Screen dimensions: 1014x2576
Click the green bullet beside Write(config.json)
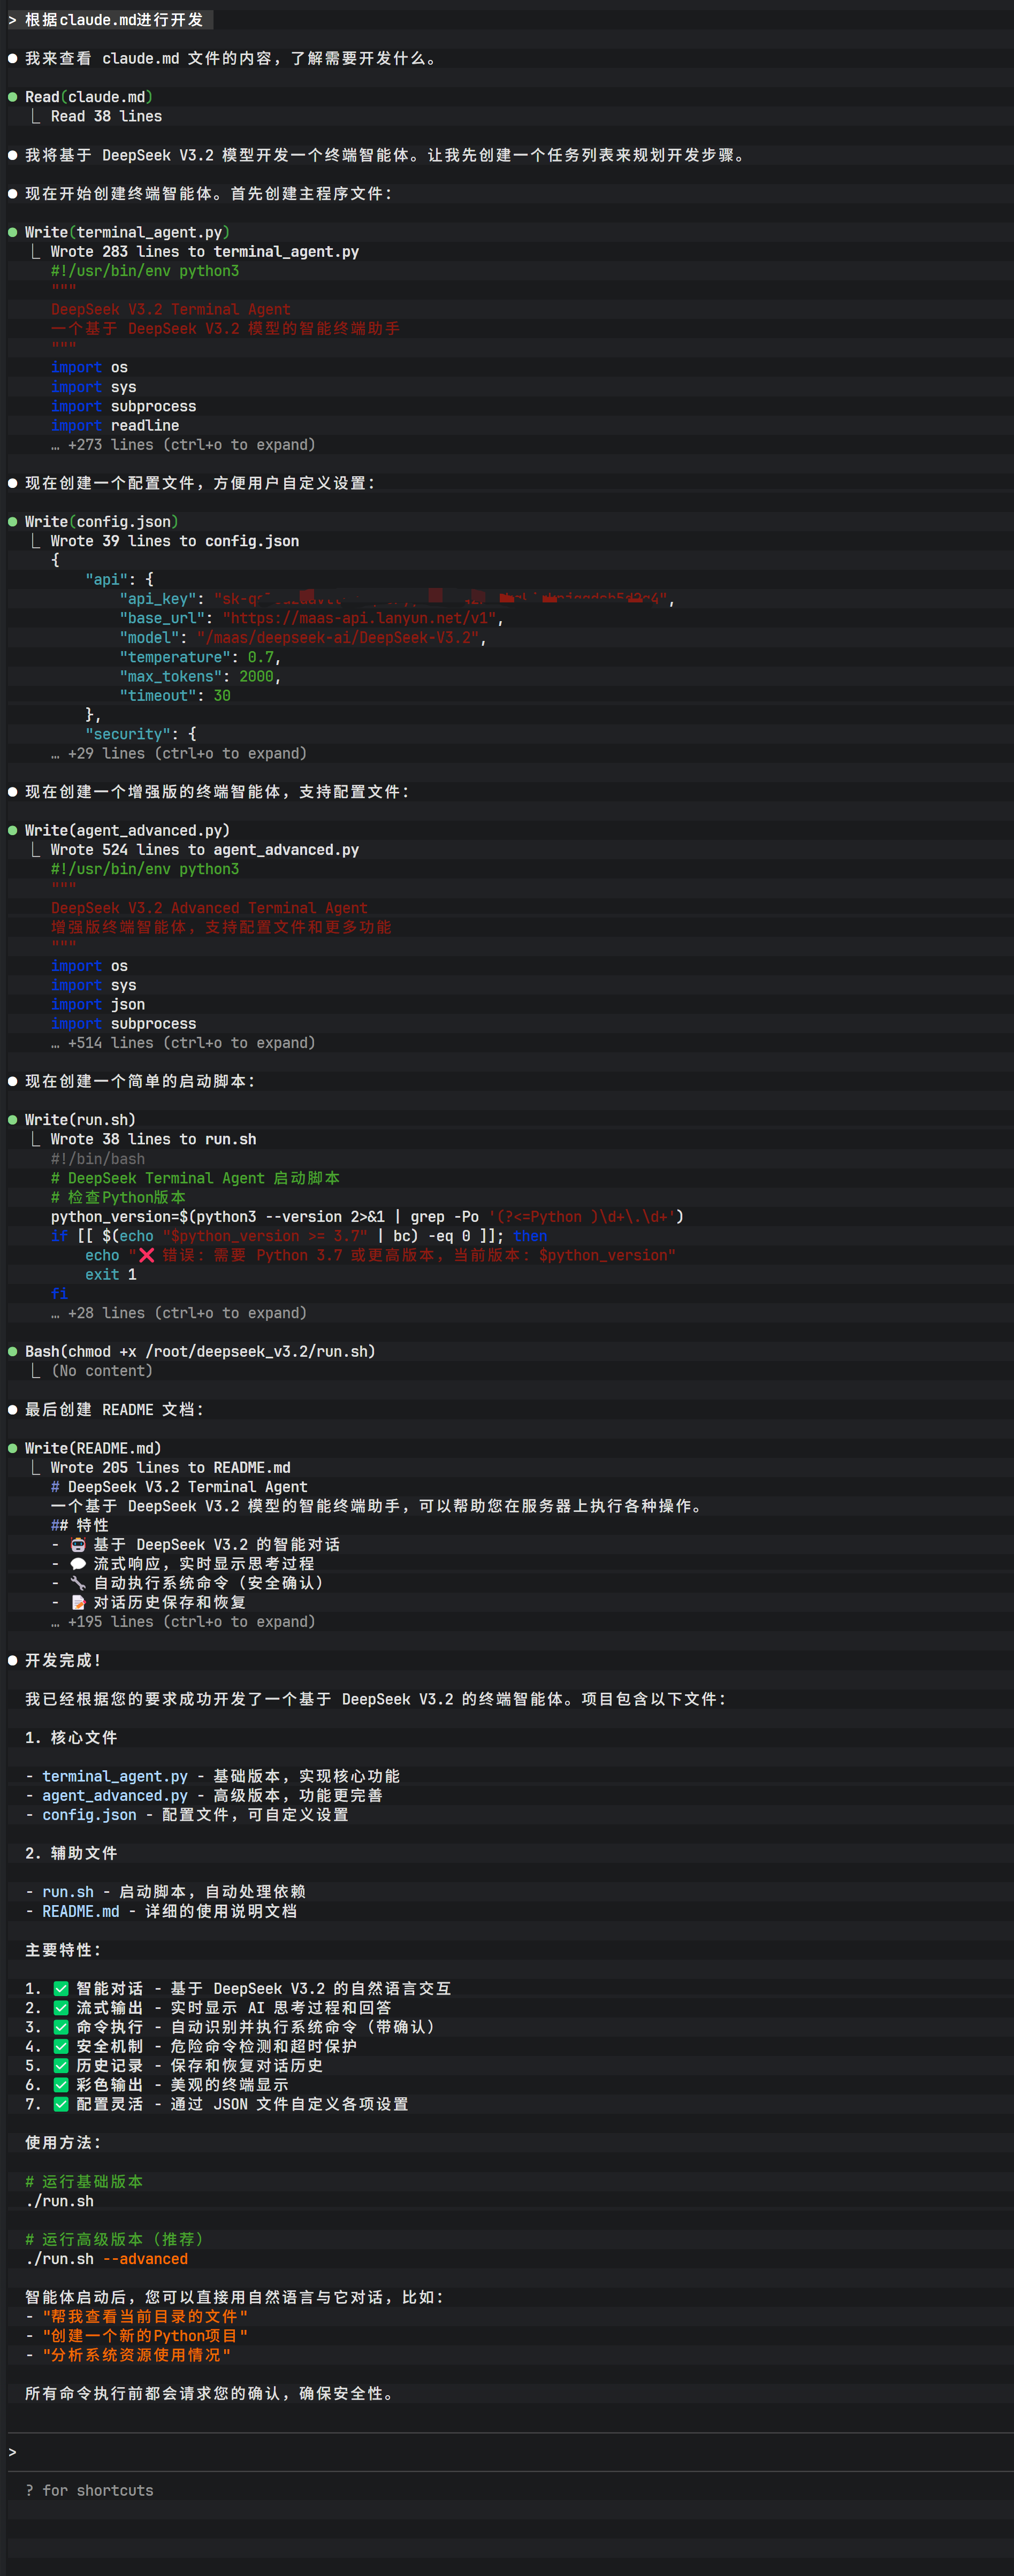(x=13, y=521)
